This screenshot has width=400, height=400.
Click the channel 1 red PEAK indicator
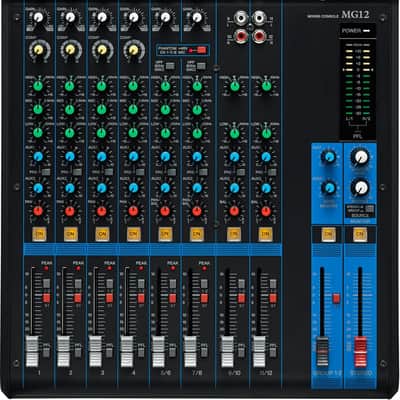click(x=46, y=268)
